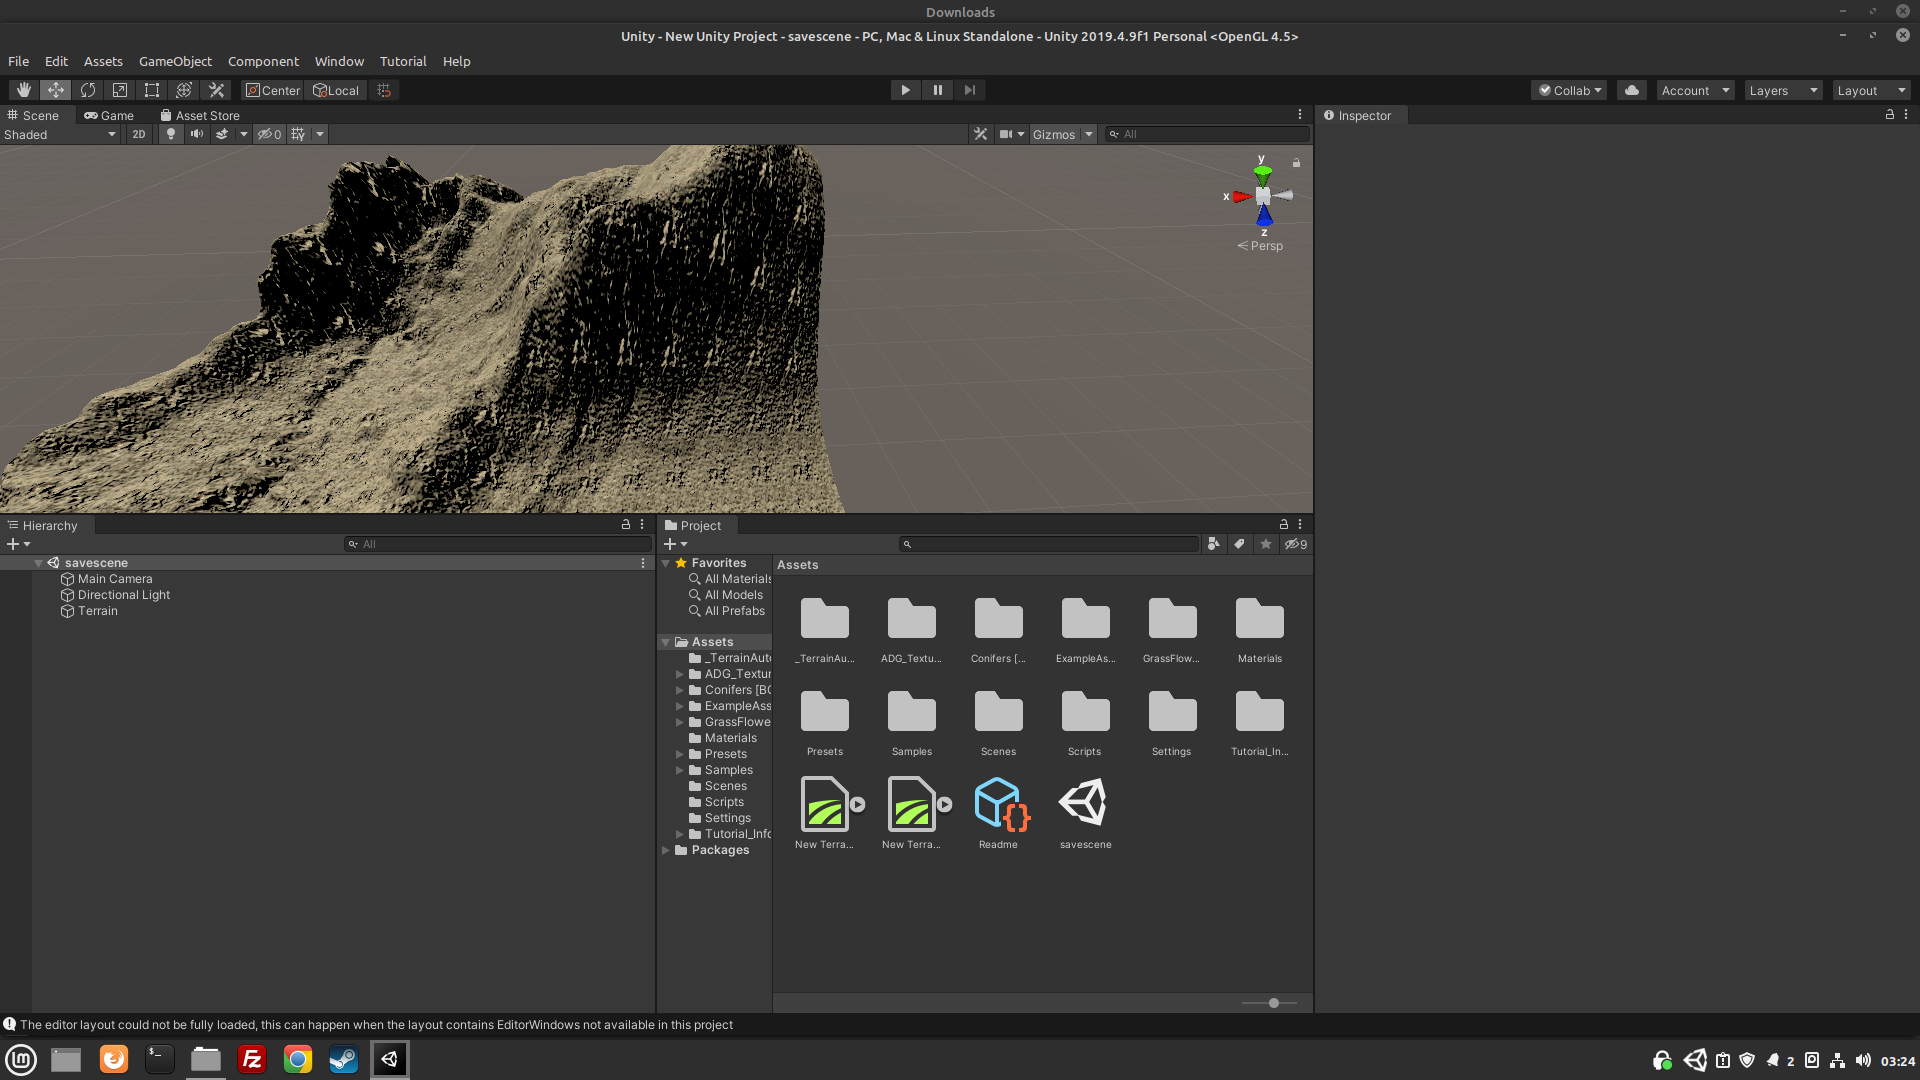Click the Pause button

coord(937,90)
